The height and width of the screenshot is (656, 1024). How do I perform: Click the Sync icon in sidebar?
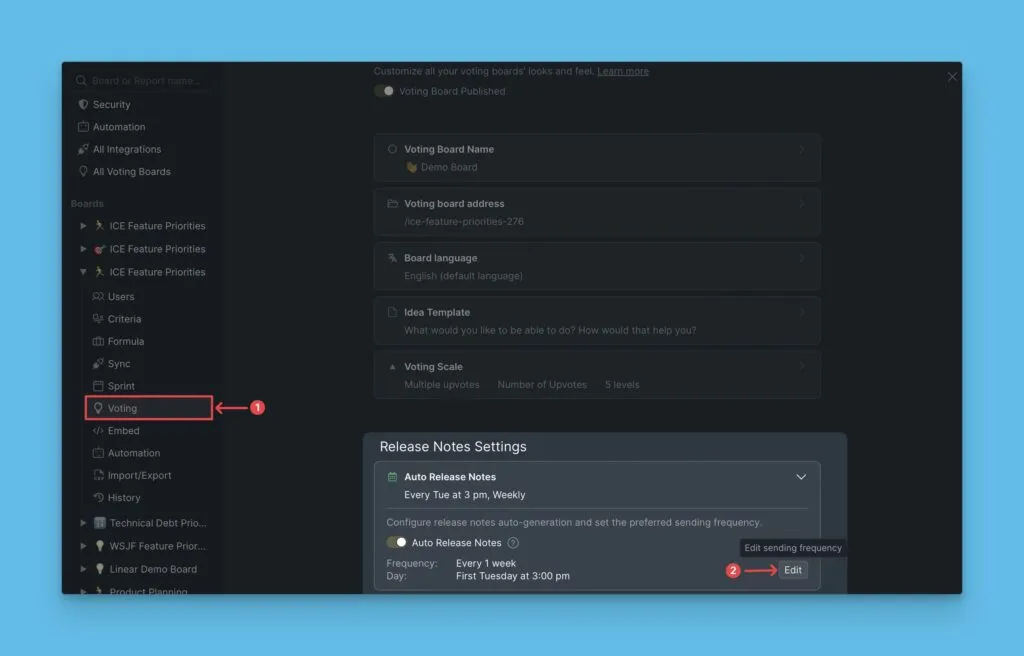click(98, 364)
